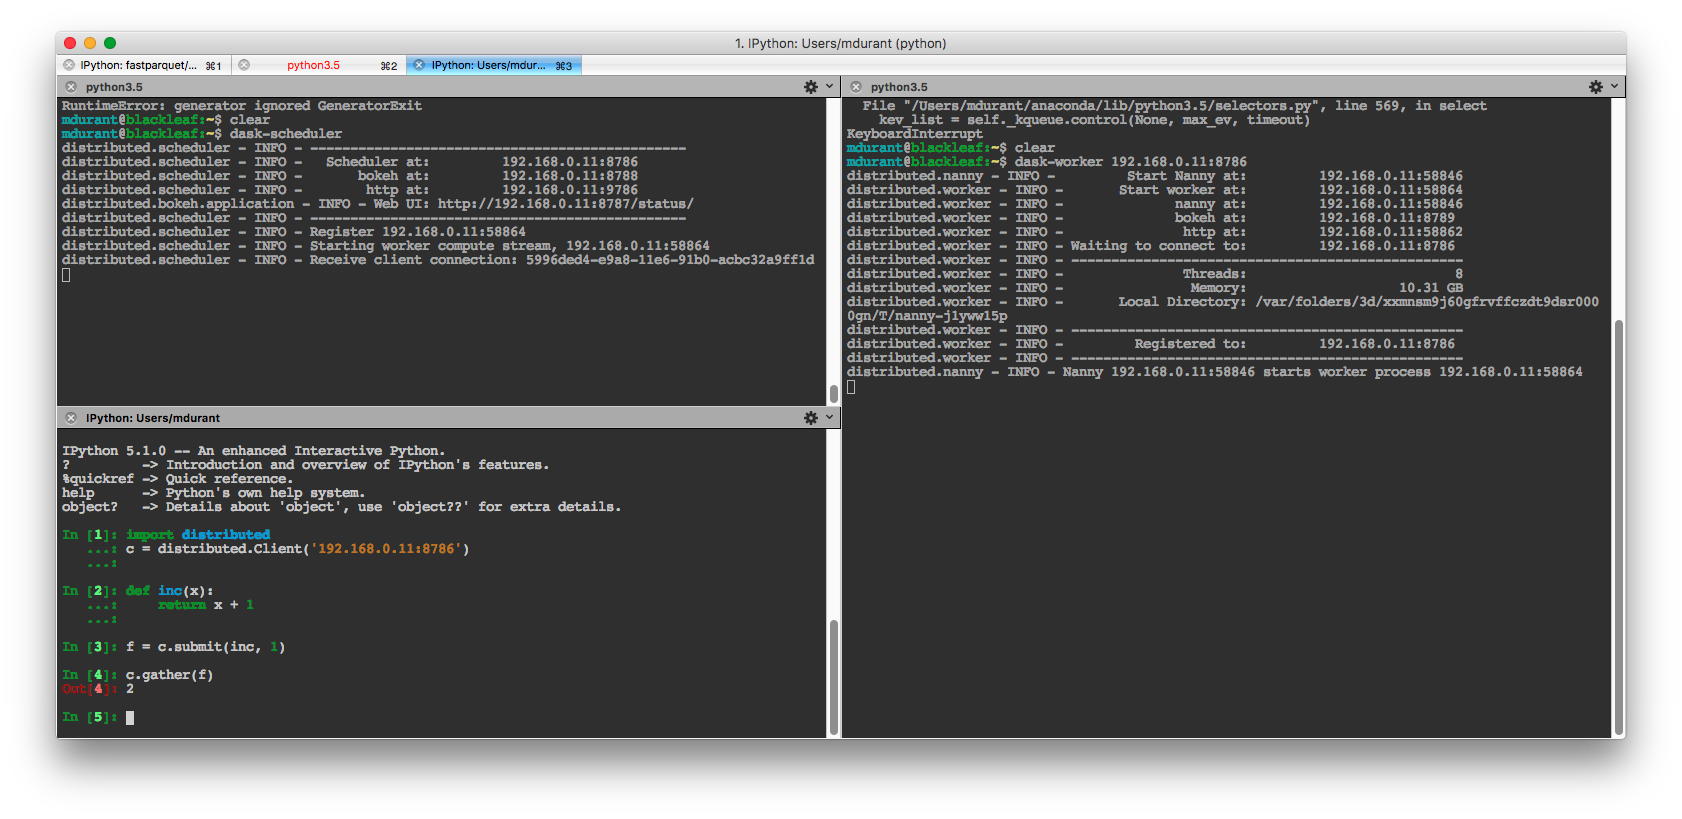Viewport: 1682px width, 819px height.
Task: Click the Web UI status URL in scheduler output
Action: point(565,204)
